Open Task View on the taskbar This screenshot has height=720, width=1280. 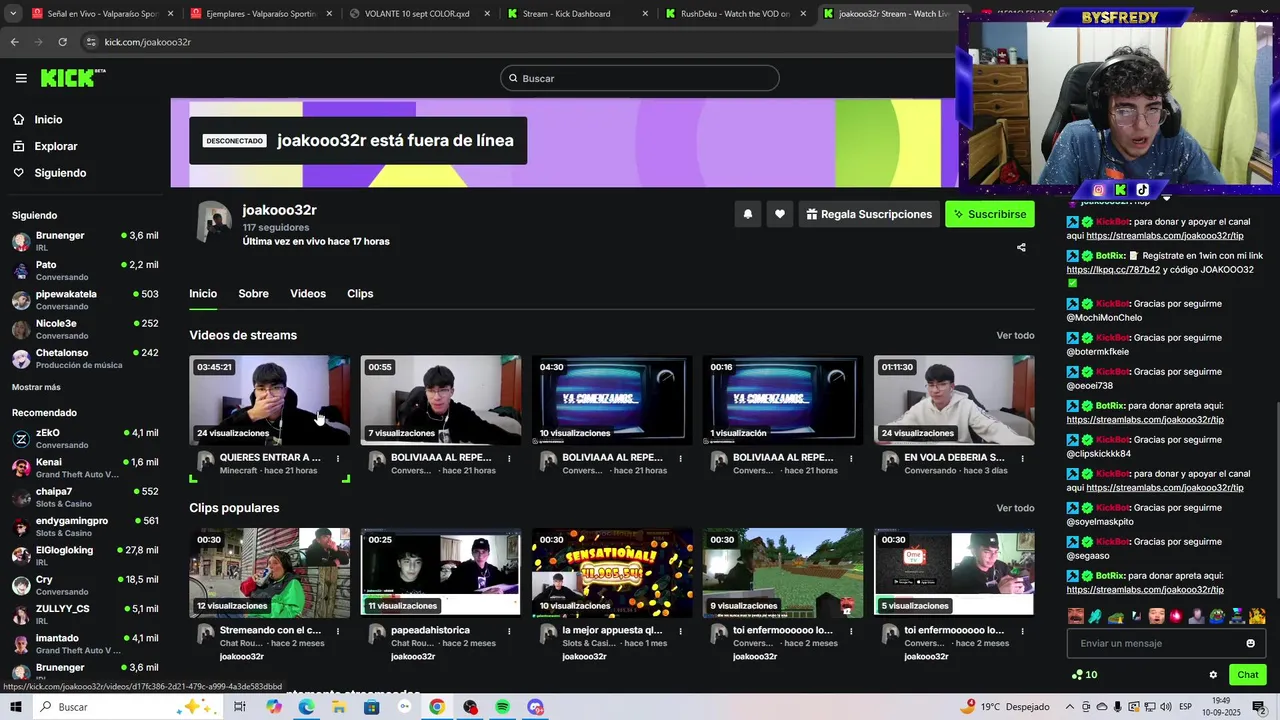pos(240,707)
